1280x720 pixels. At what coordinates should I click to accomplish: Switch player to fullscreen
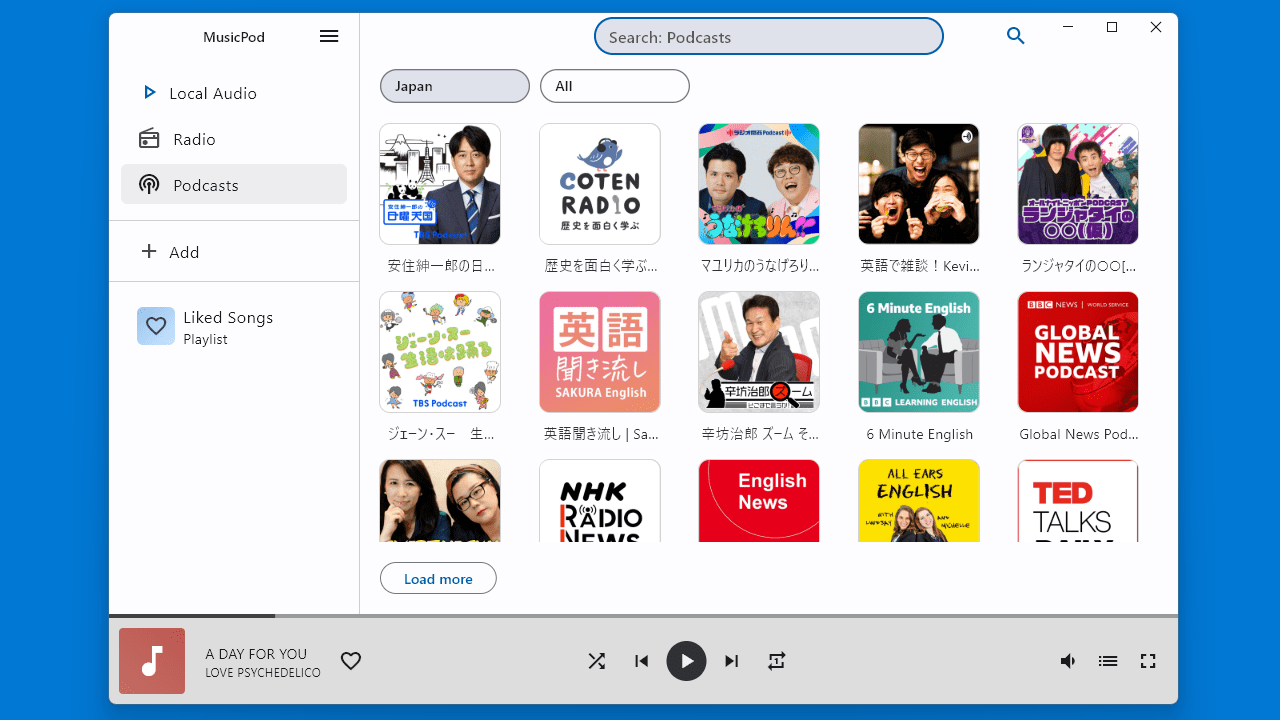tap(1148, 661)
